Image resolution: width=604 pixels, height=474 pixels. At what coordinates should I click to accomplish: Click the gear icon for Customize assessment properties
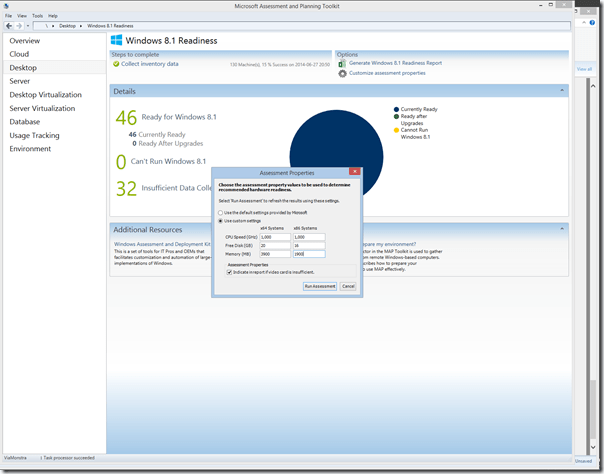(342, 73)
